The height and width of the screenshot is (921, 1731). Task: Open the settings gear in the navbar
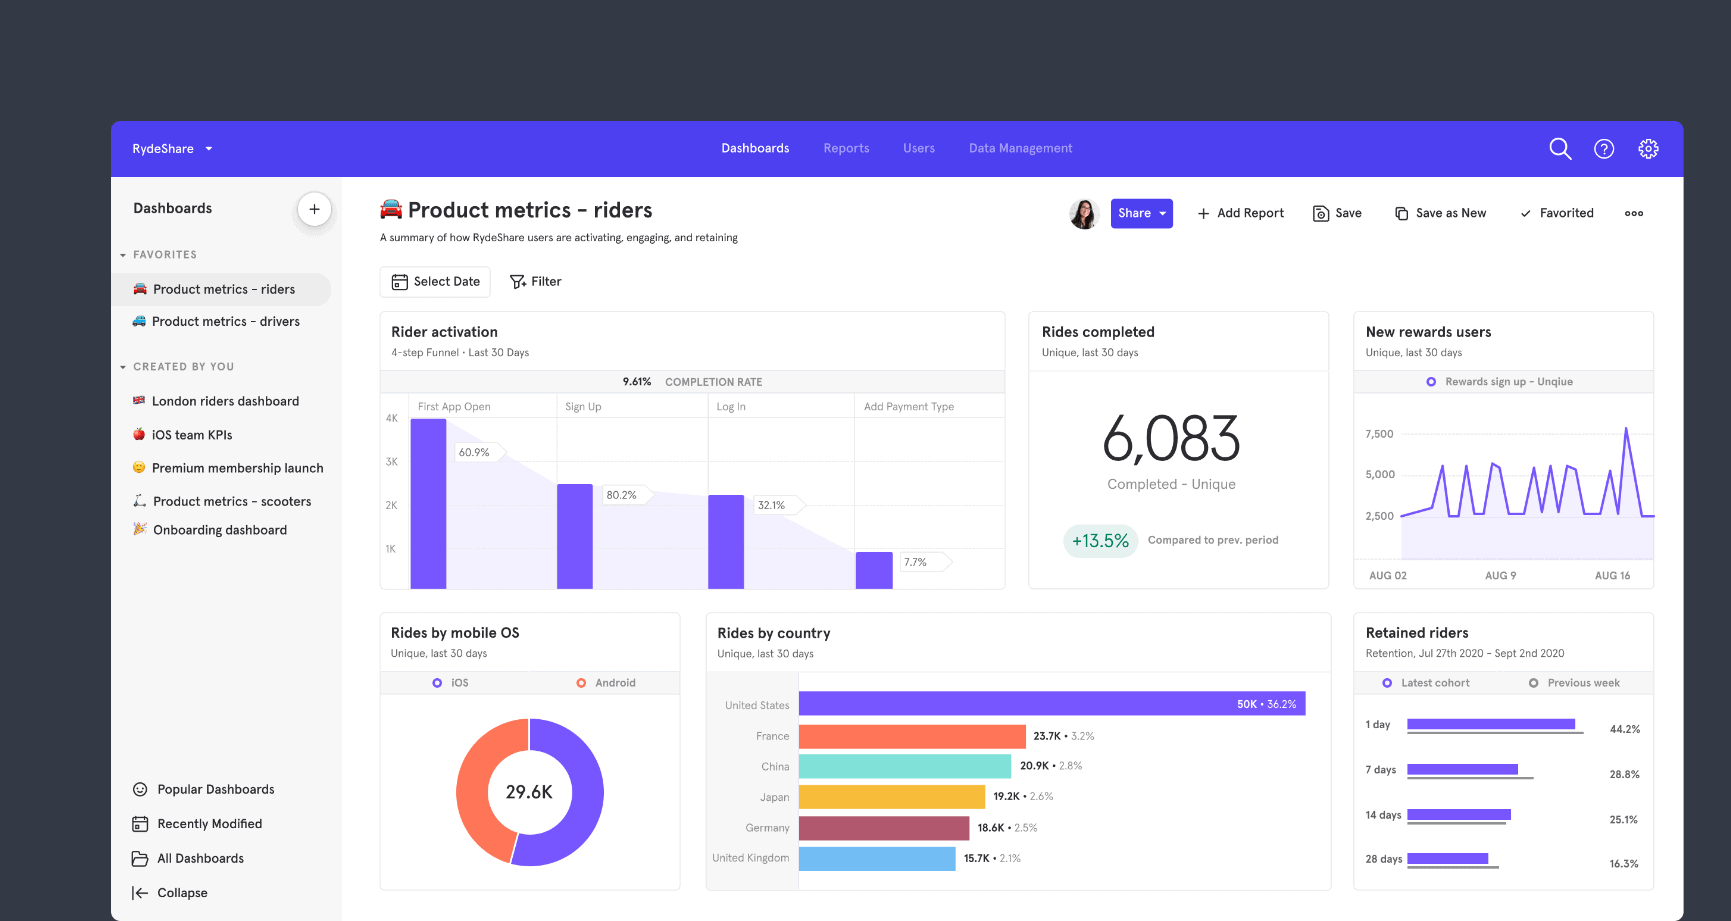tap(1648, 148)
